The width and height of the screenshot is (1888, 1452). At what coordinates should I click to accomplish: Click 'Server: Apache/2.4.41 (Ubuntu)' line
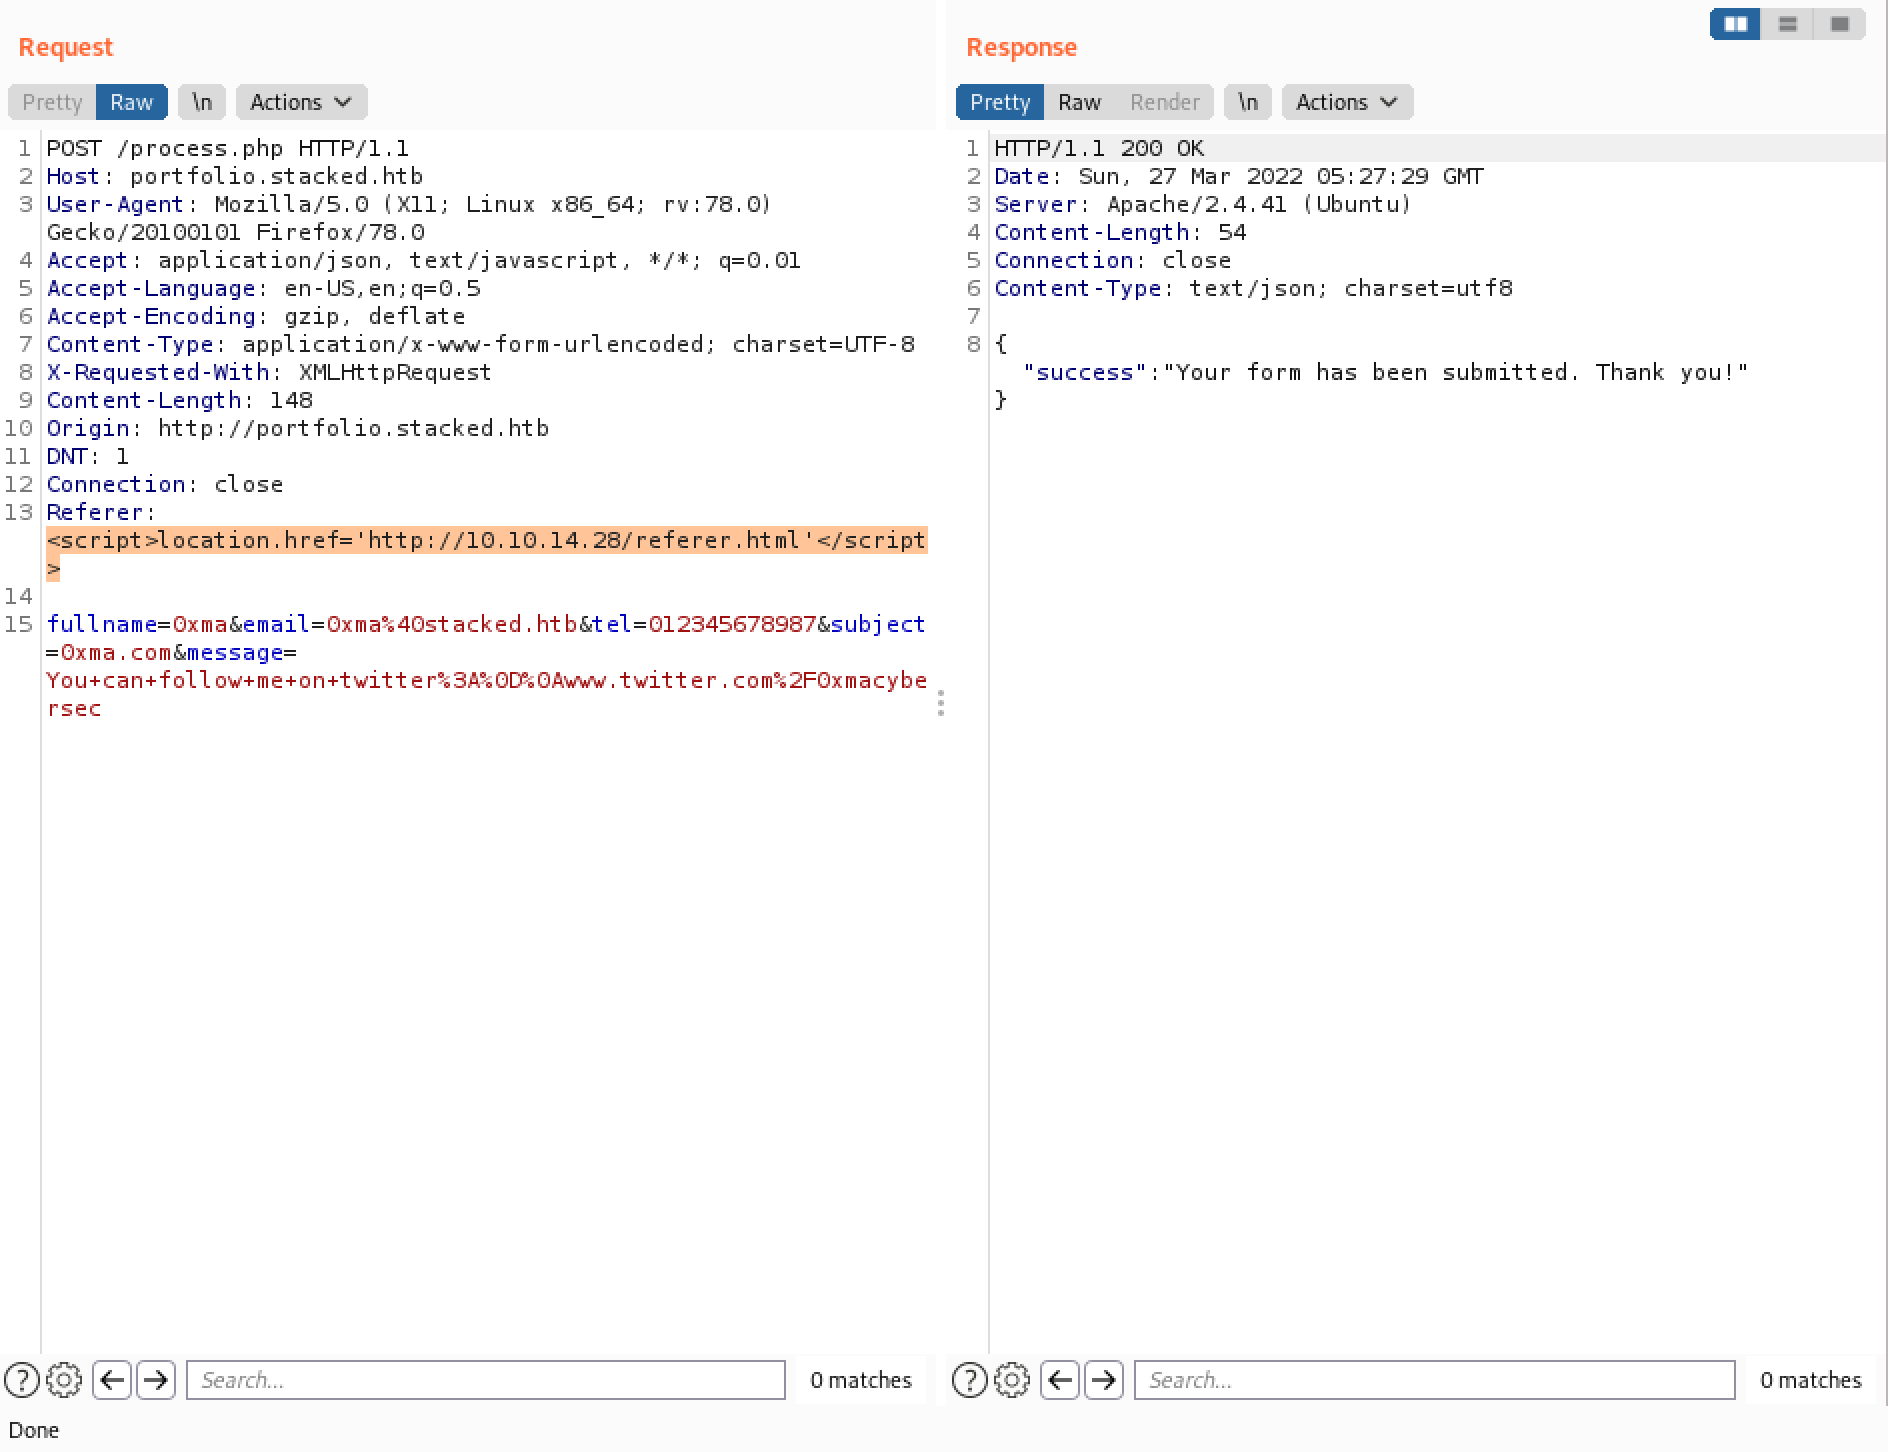[x=1203, y=204]
